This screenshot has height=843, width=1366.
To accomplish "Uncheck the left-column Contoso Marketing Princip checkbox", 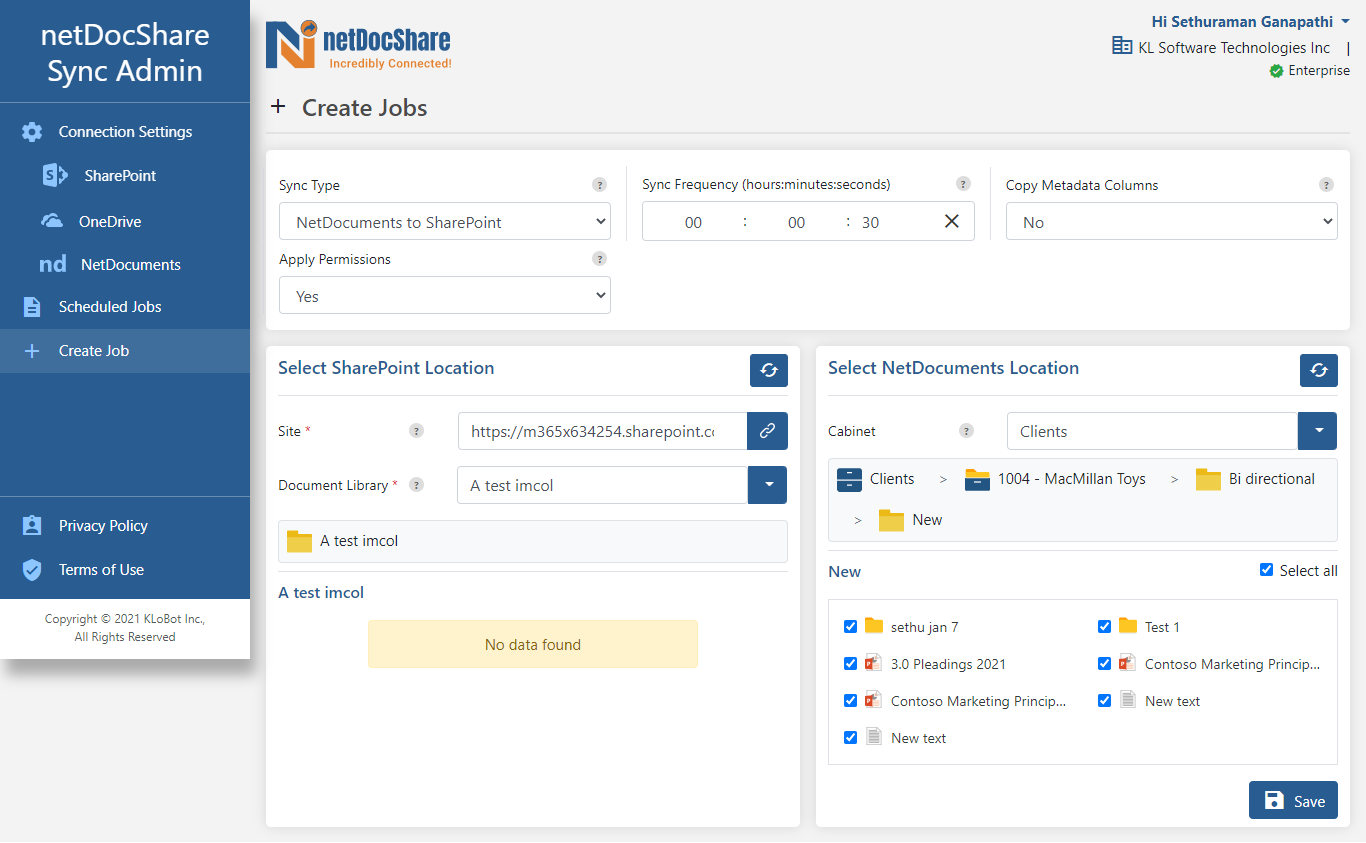I will 850,701.
